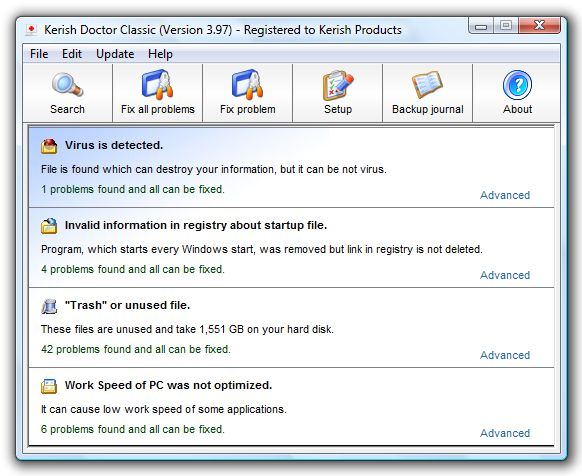Screen dimensions: 582x476
Task: Click the Work Speed of PC icon
Action: click(49, 386)
